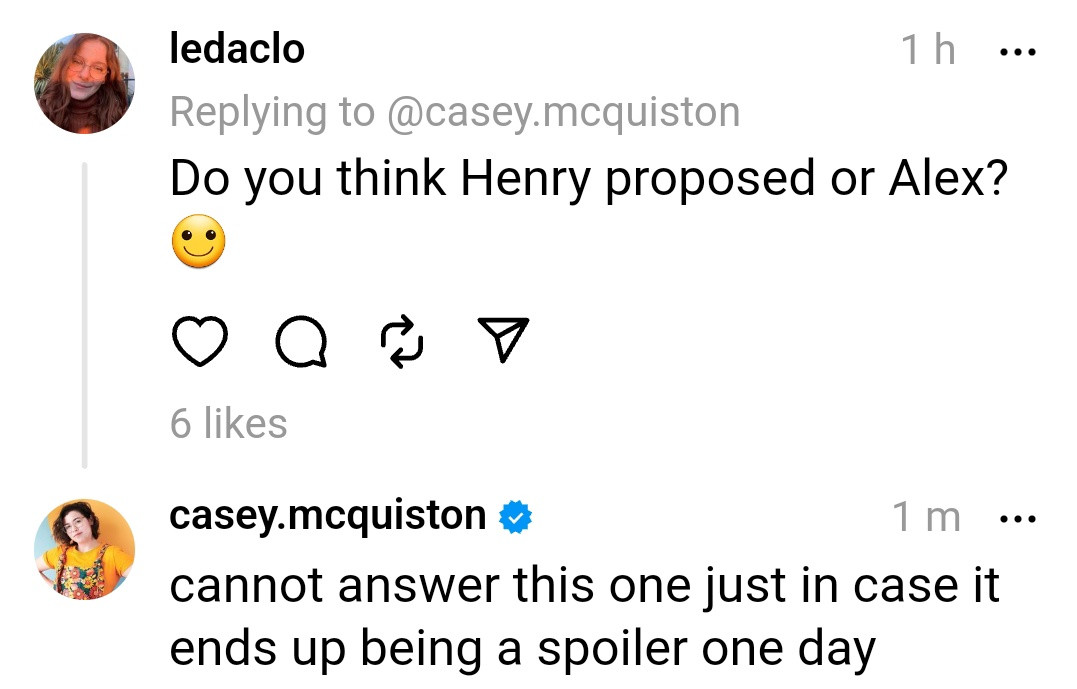Reply to ledaclo's post via speech bubble
1077x689 pixels.
[x=300, y=344]
